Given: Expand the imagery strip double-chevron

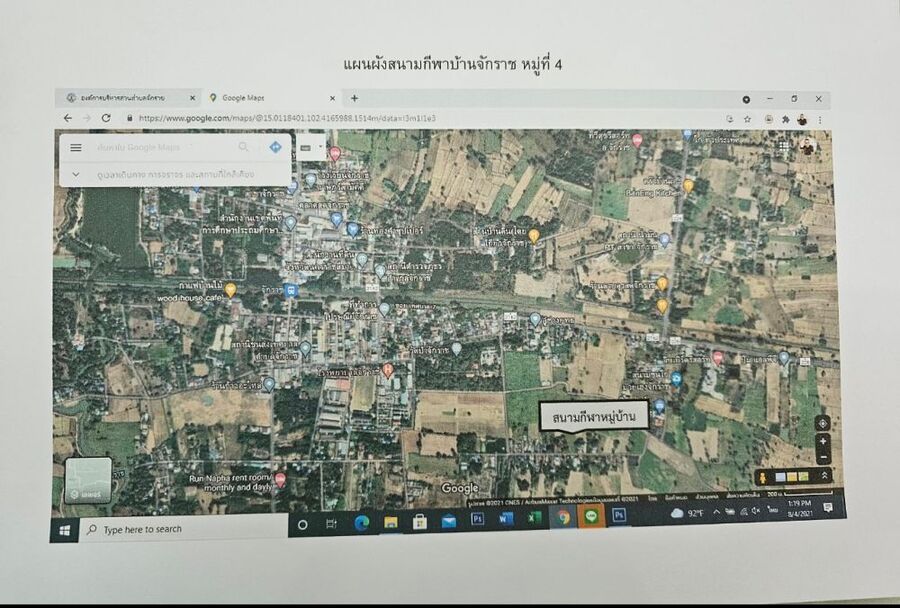Looking at the screenshot, I should [825, 477].
